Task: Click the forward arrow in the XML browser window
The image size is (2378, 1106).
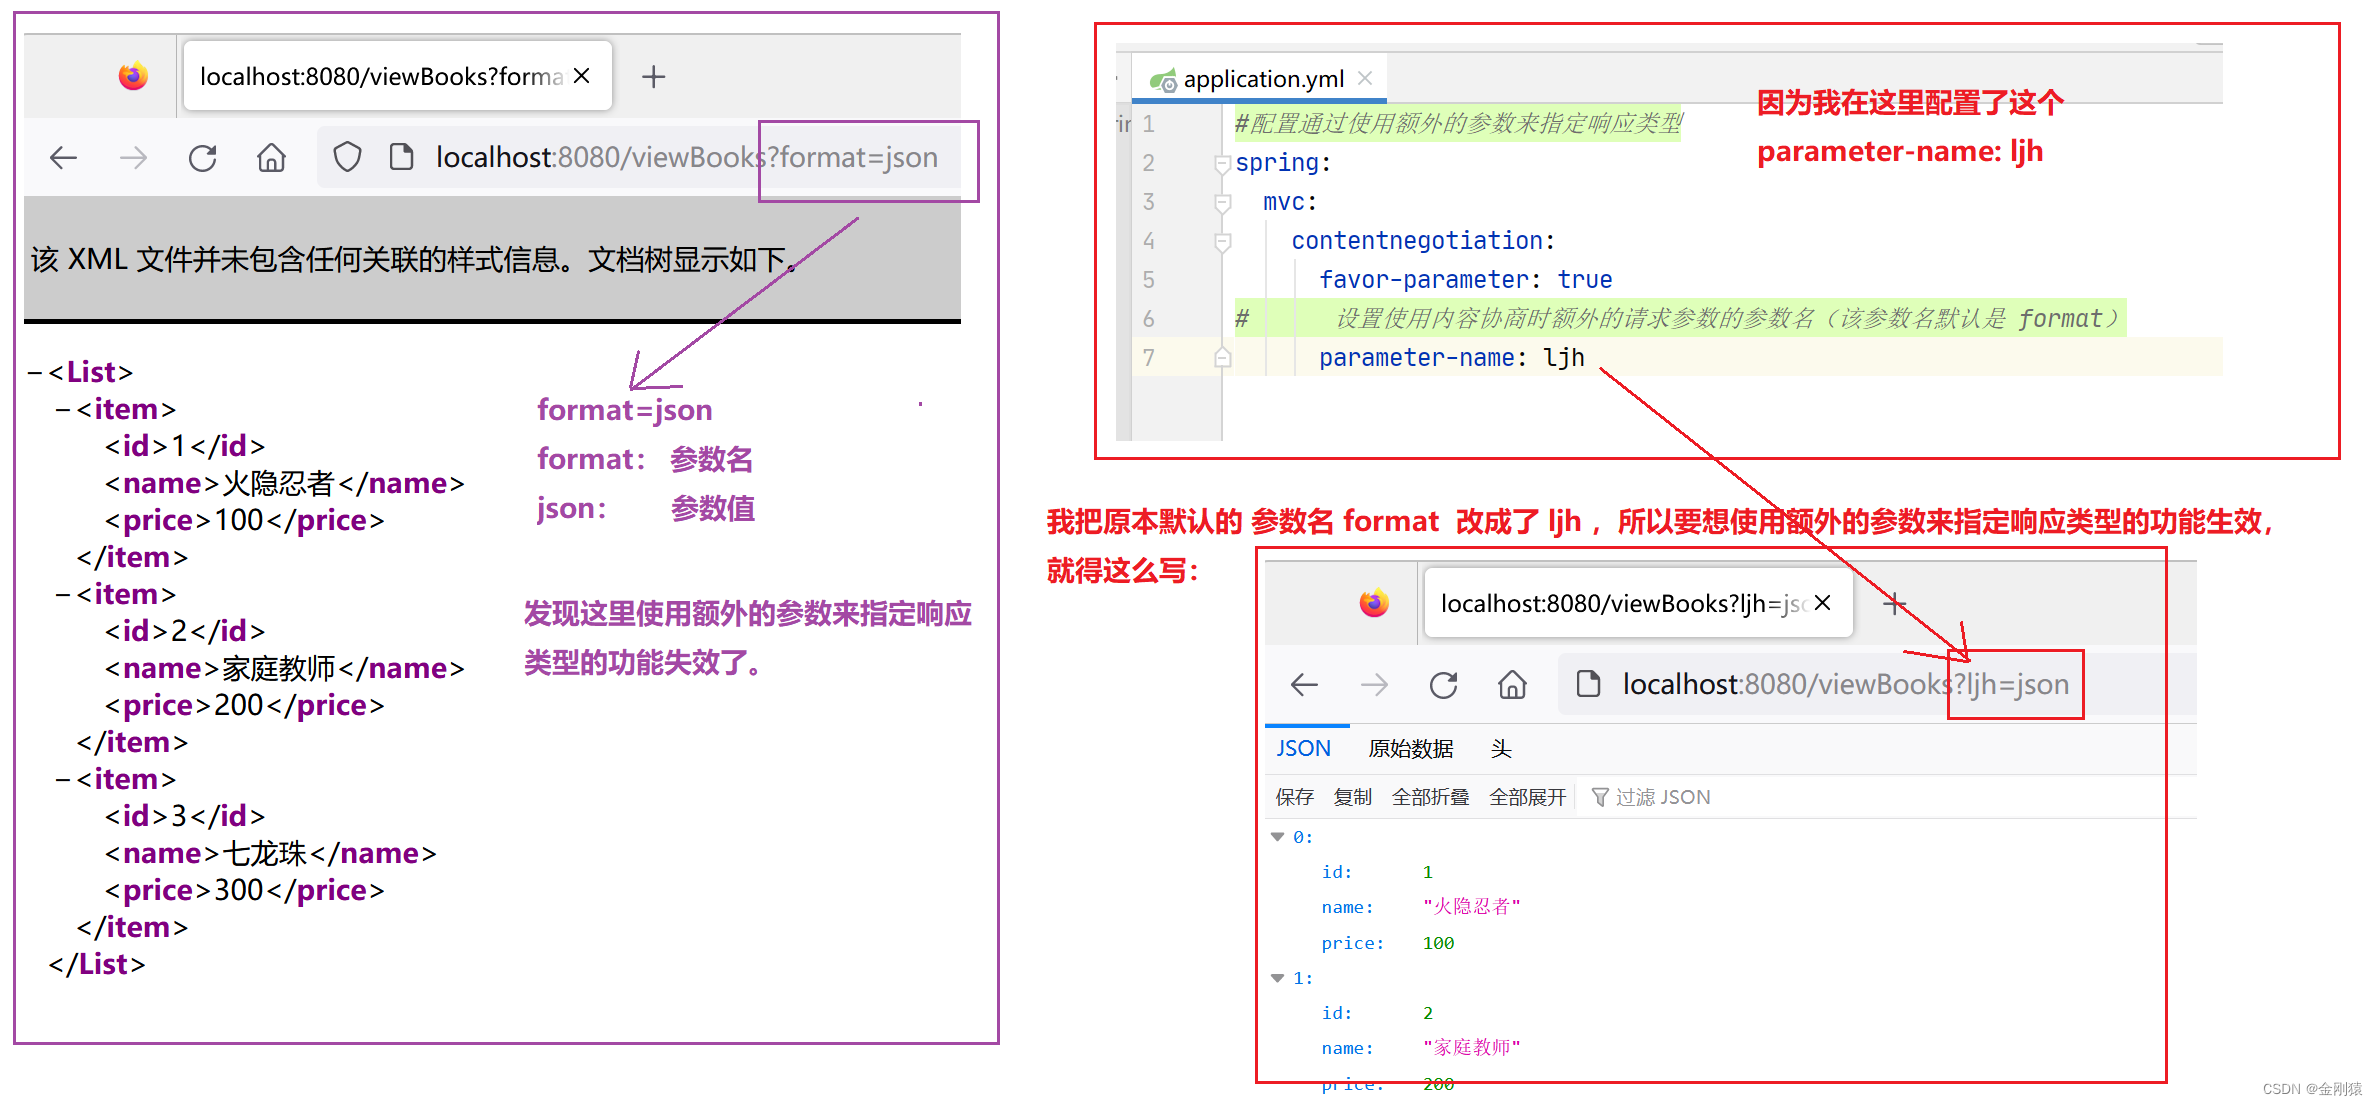Action: pyautogui.click(x=133, y=157)
